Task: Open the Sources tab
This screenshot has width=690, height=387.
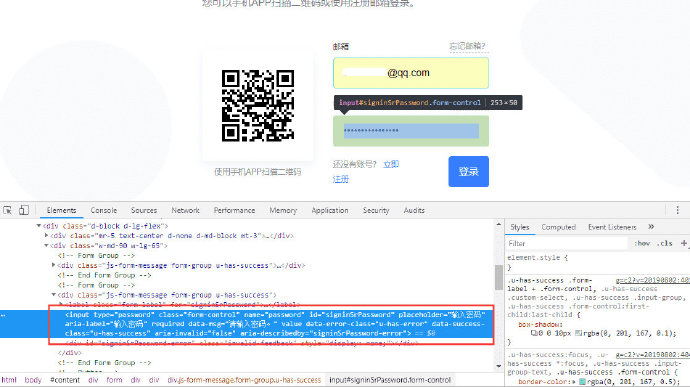Action: 144,210
